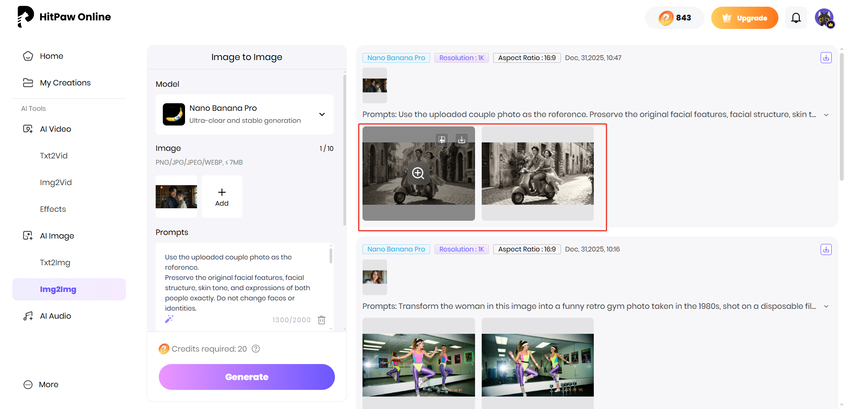Download all results from first generation
The width and height of the screenshot is (854, 409).
826,58
